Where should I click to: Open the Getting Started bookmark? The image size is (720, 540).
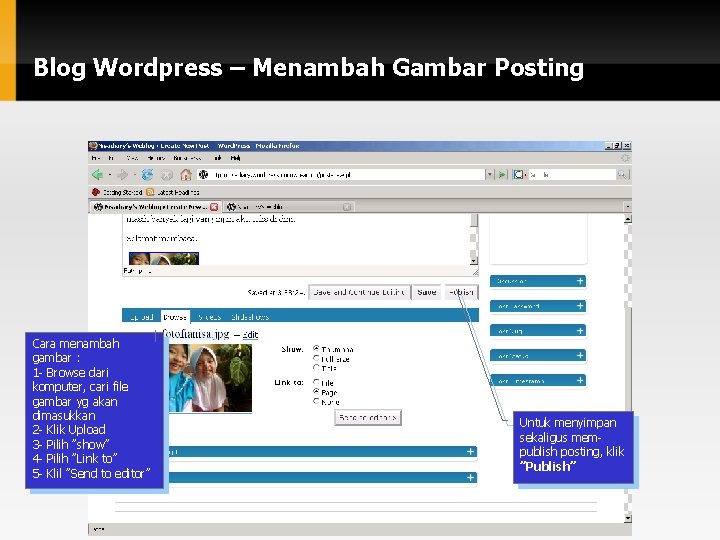(x=117, y=192)
